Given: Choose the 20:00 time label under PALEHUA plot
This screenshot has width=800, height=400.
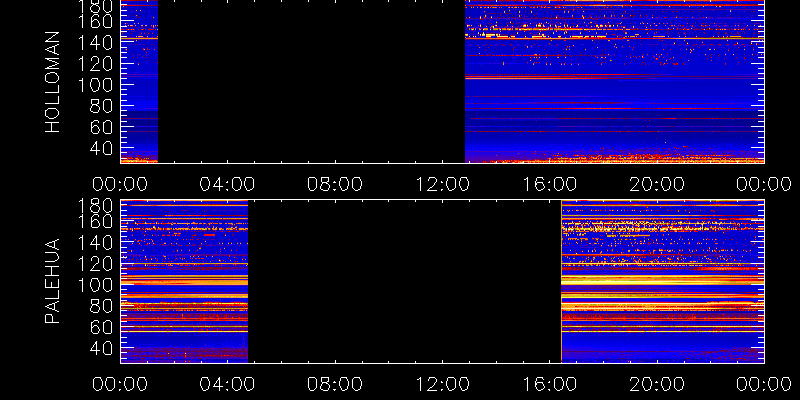Looking at the screenshot, I should 657,384.
